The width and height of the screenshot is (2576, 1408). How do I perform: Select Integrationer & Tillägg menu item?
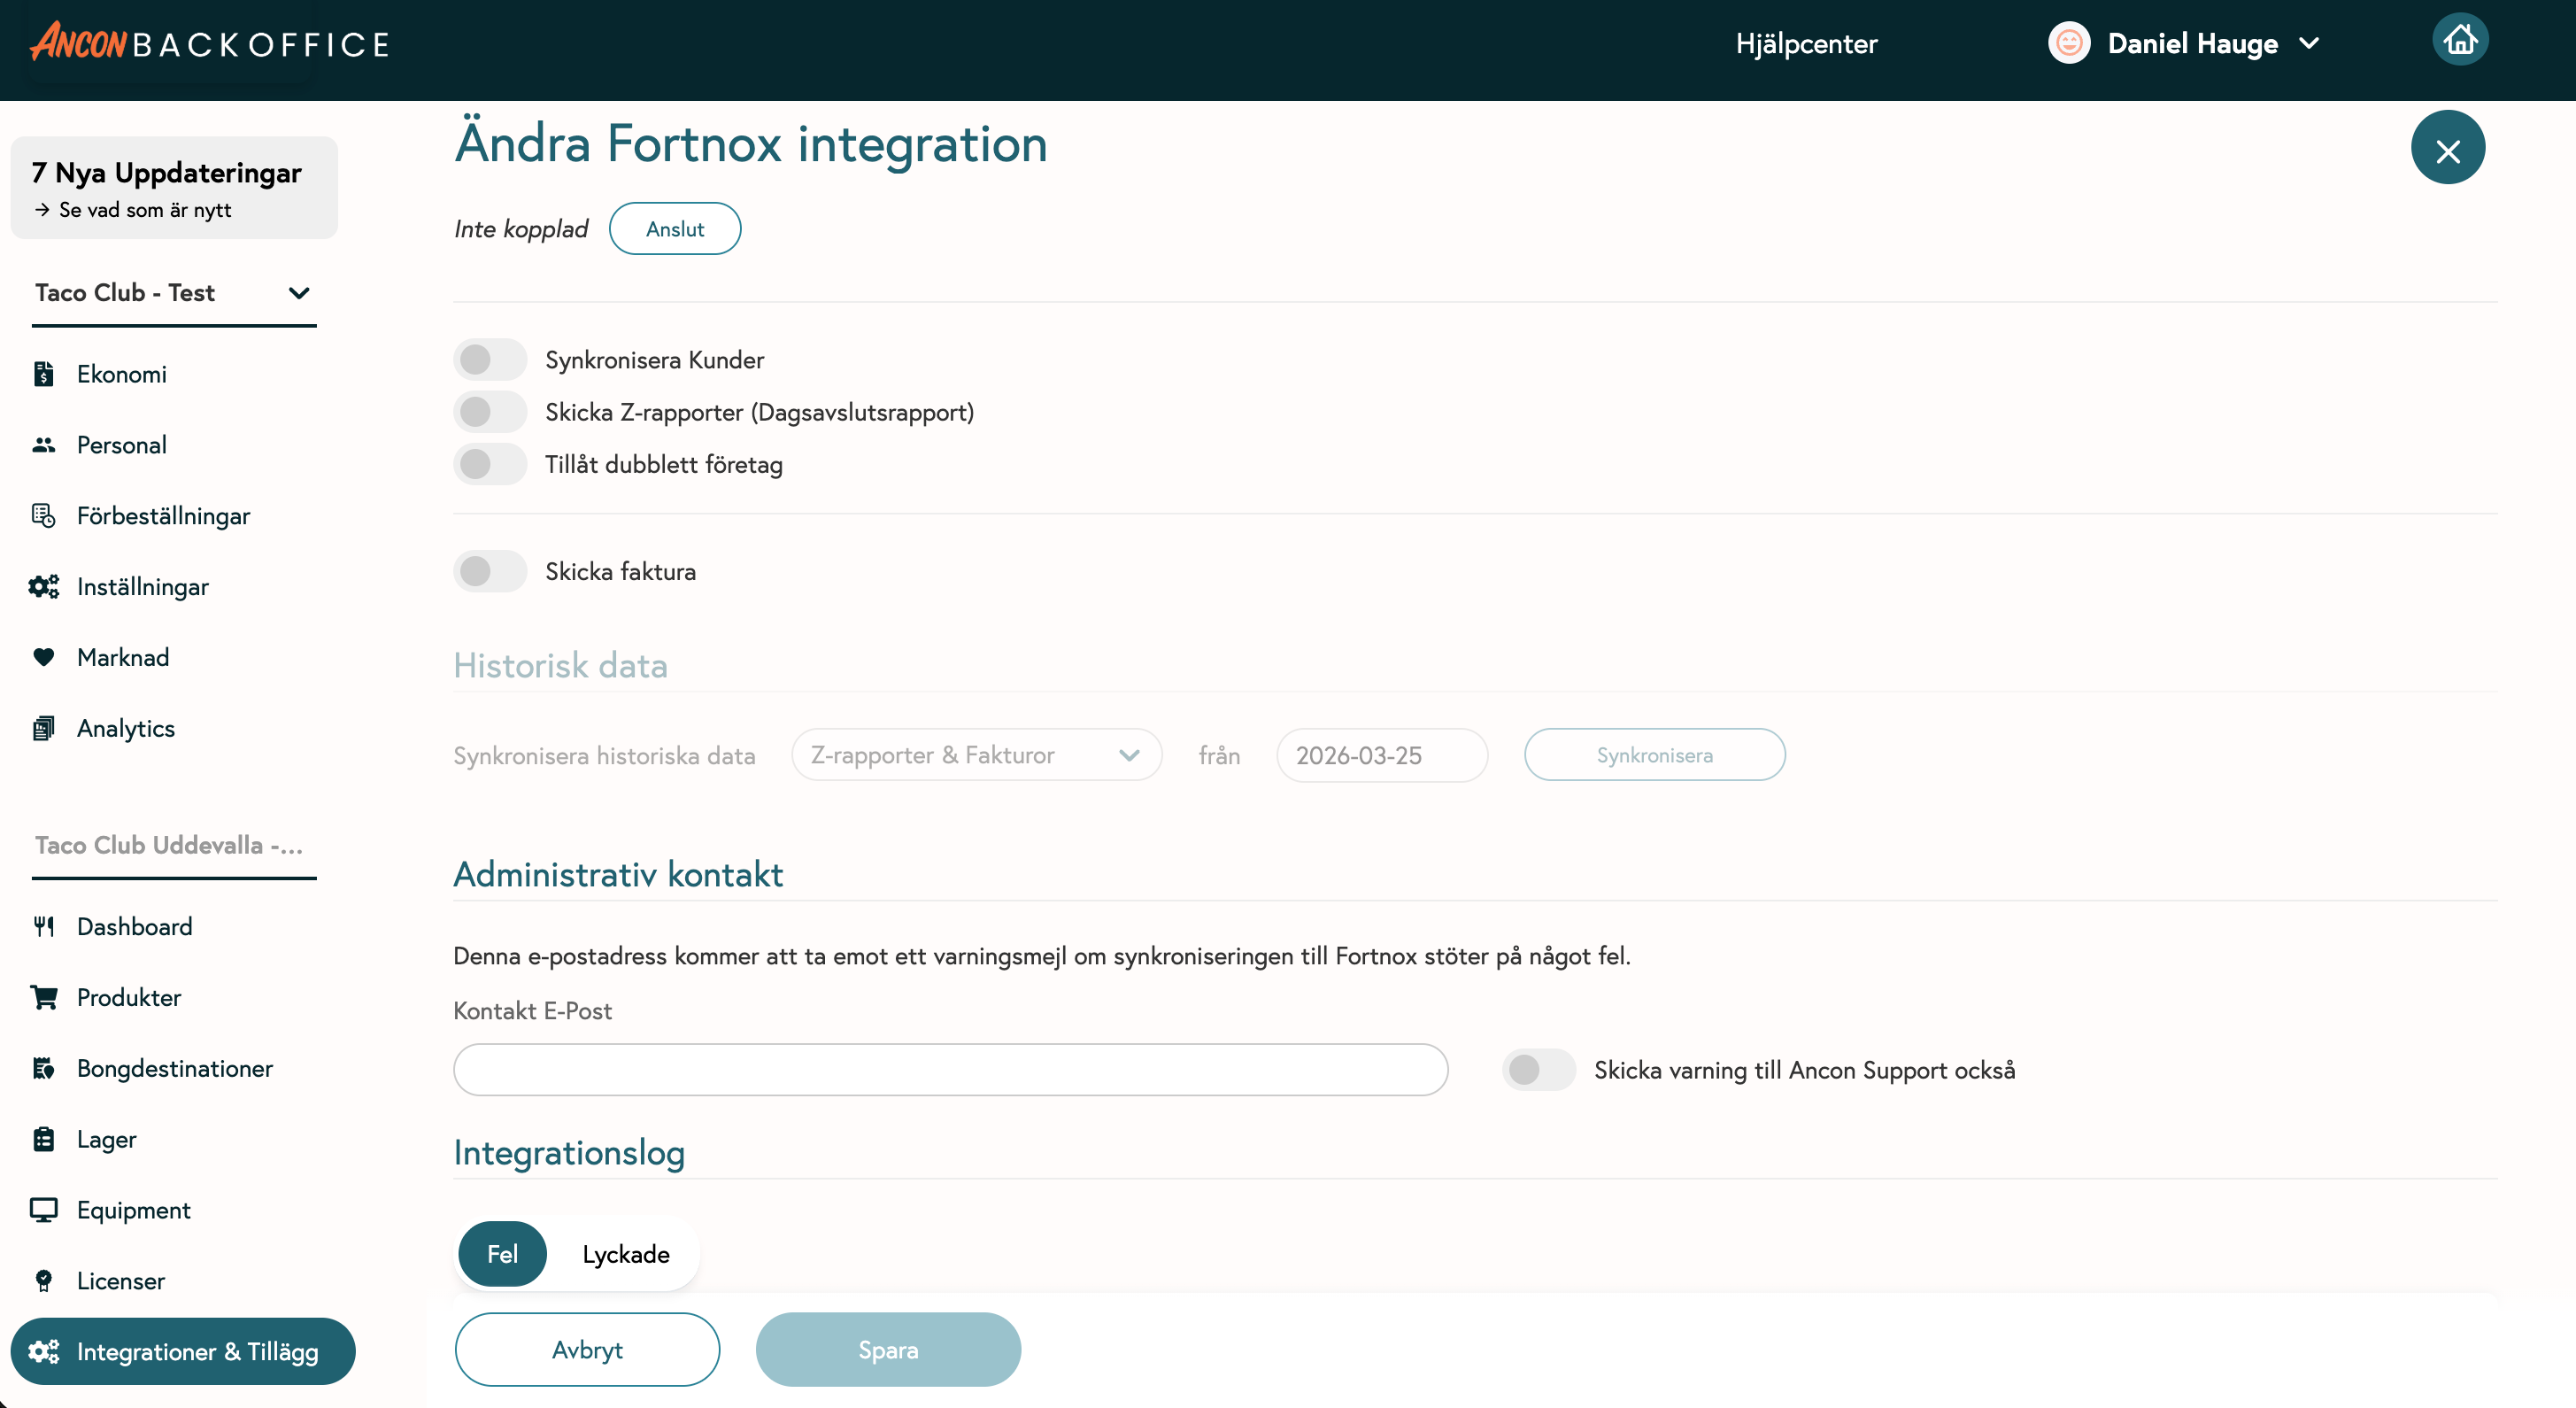pos(183,1352)
